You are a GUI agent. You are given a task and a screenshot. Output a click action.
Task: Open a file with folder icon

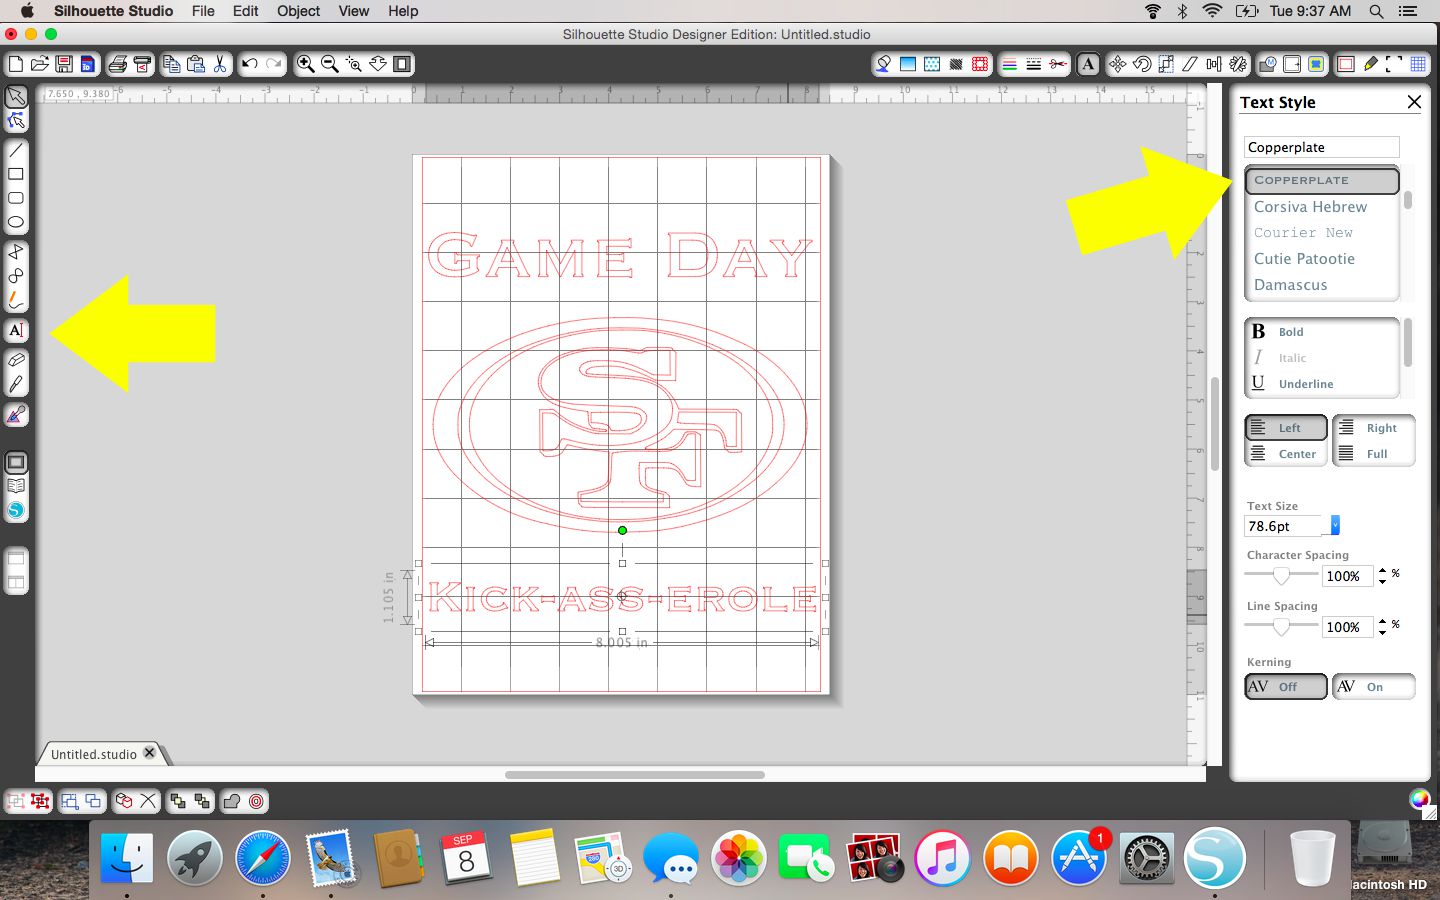40,64
